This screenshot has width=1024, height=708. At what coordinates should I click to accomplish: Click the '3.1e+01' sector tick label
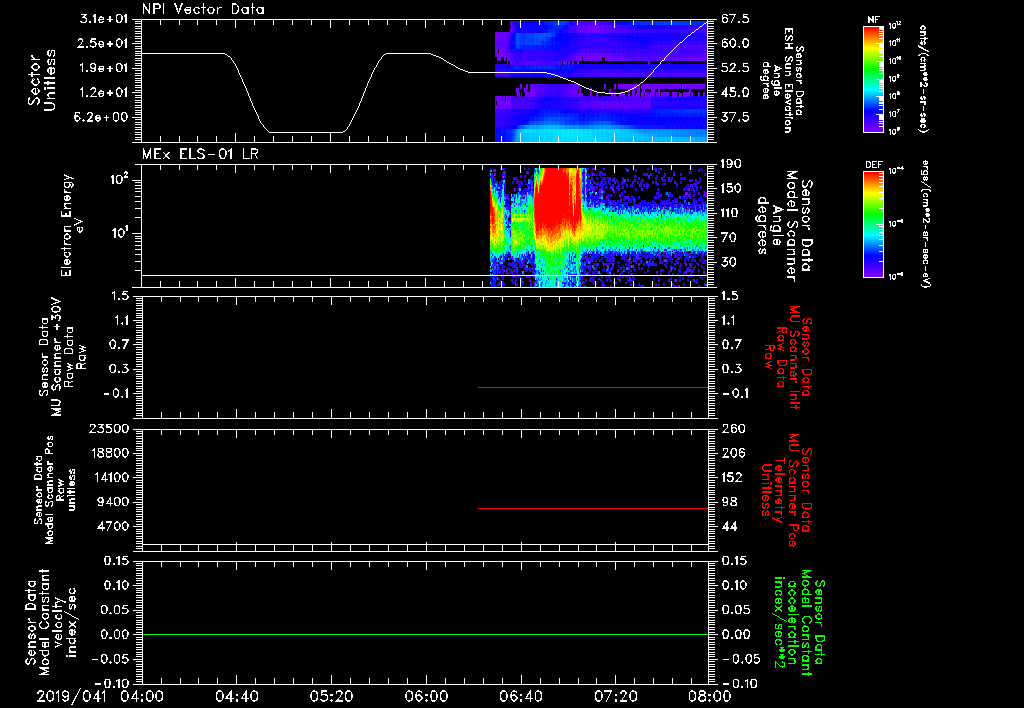[104, 19]
